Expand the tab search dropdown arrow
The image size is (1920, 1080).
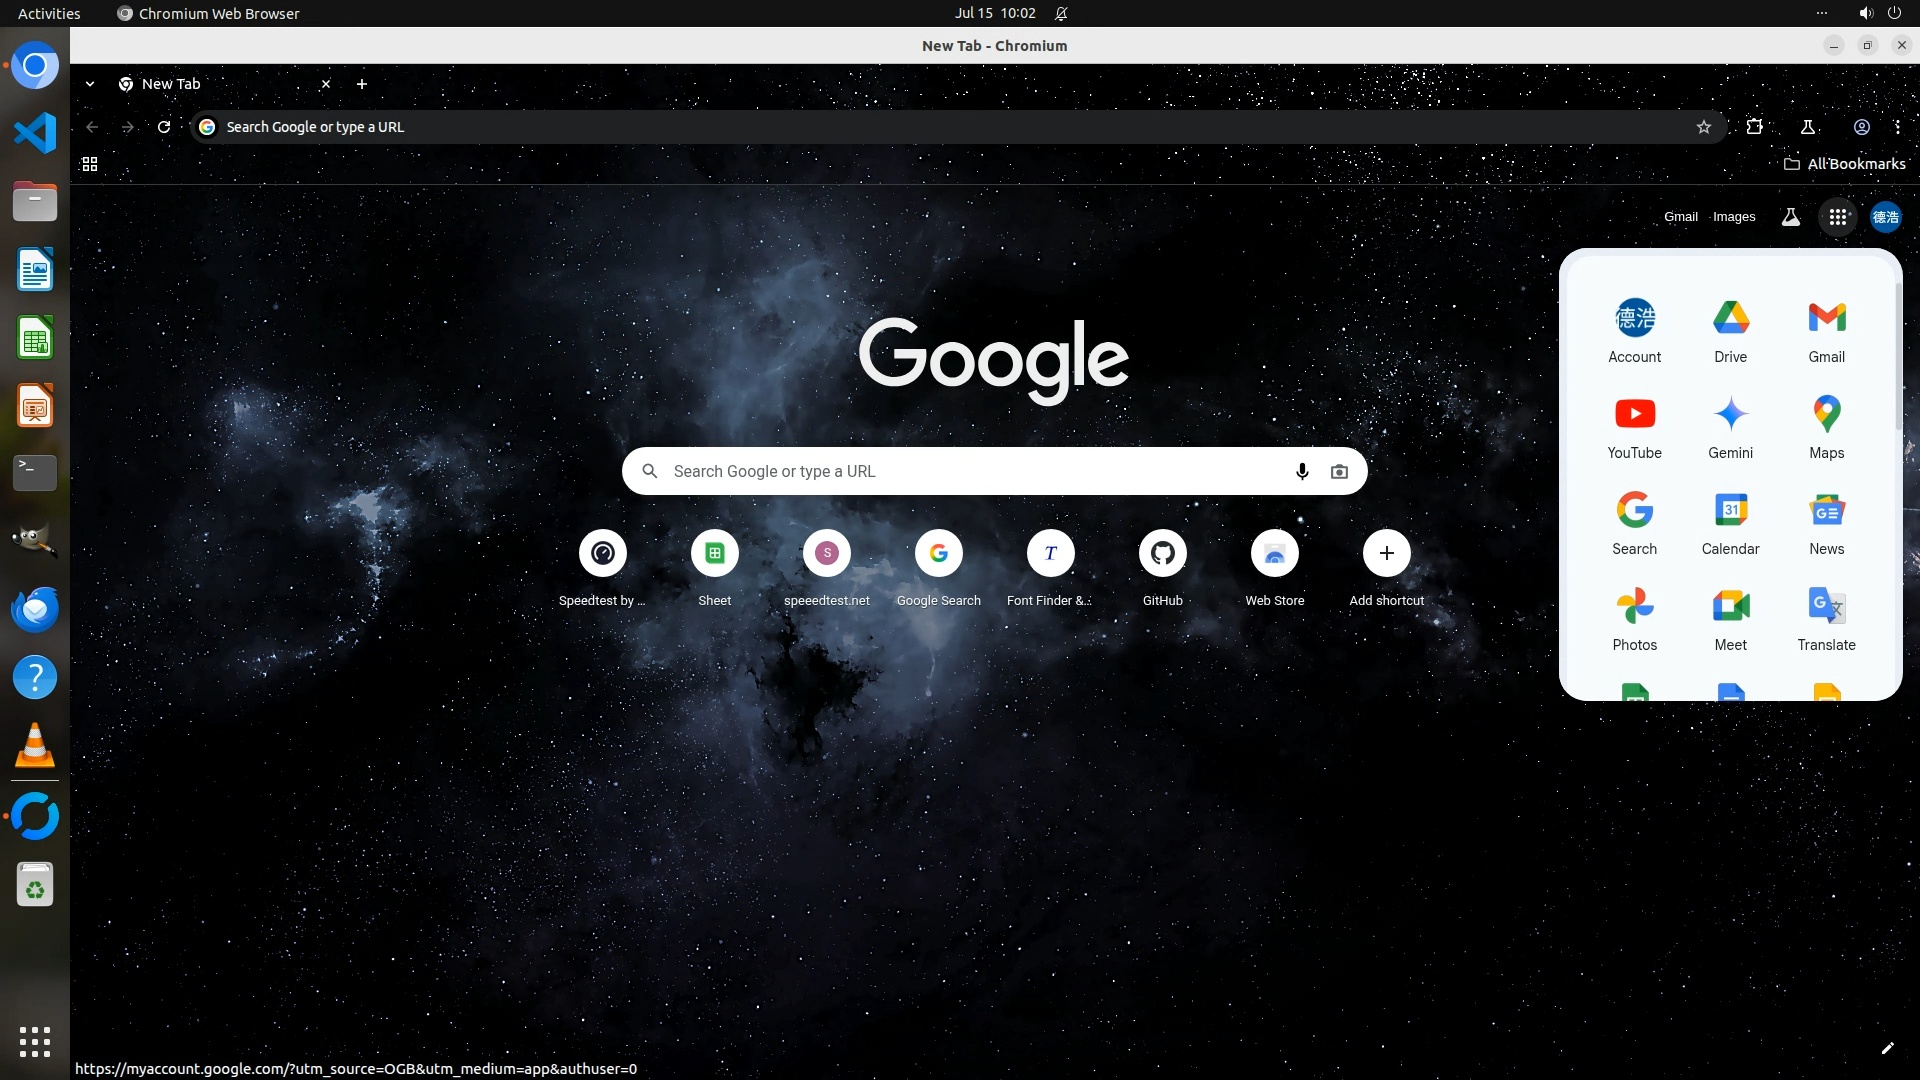pyautogui.click(x=90, y=84)
